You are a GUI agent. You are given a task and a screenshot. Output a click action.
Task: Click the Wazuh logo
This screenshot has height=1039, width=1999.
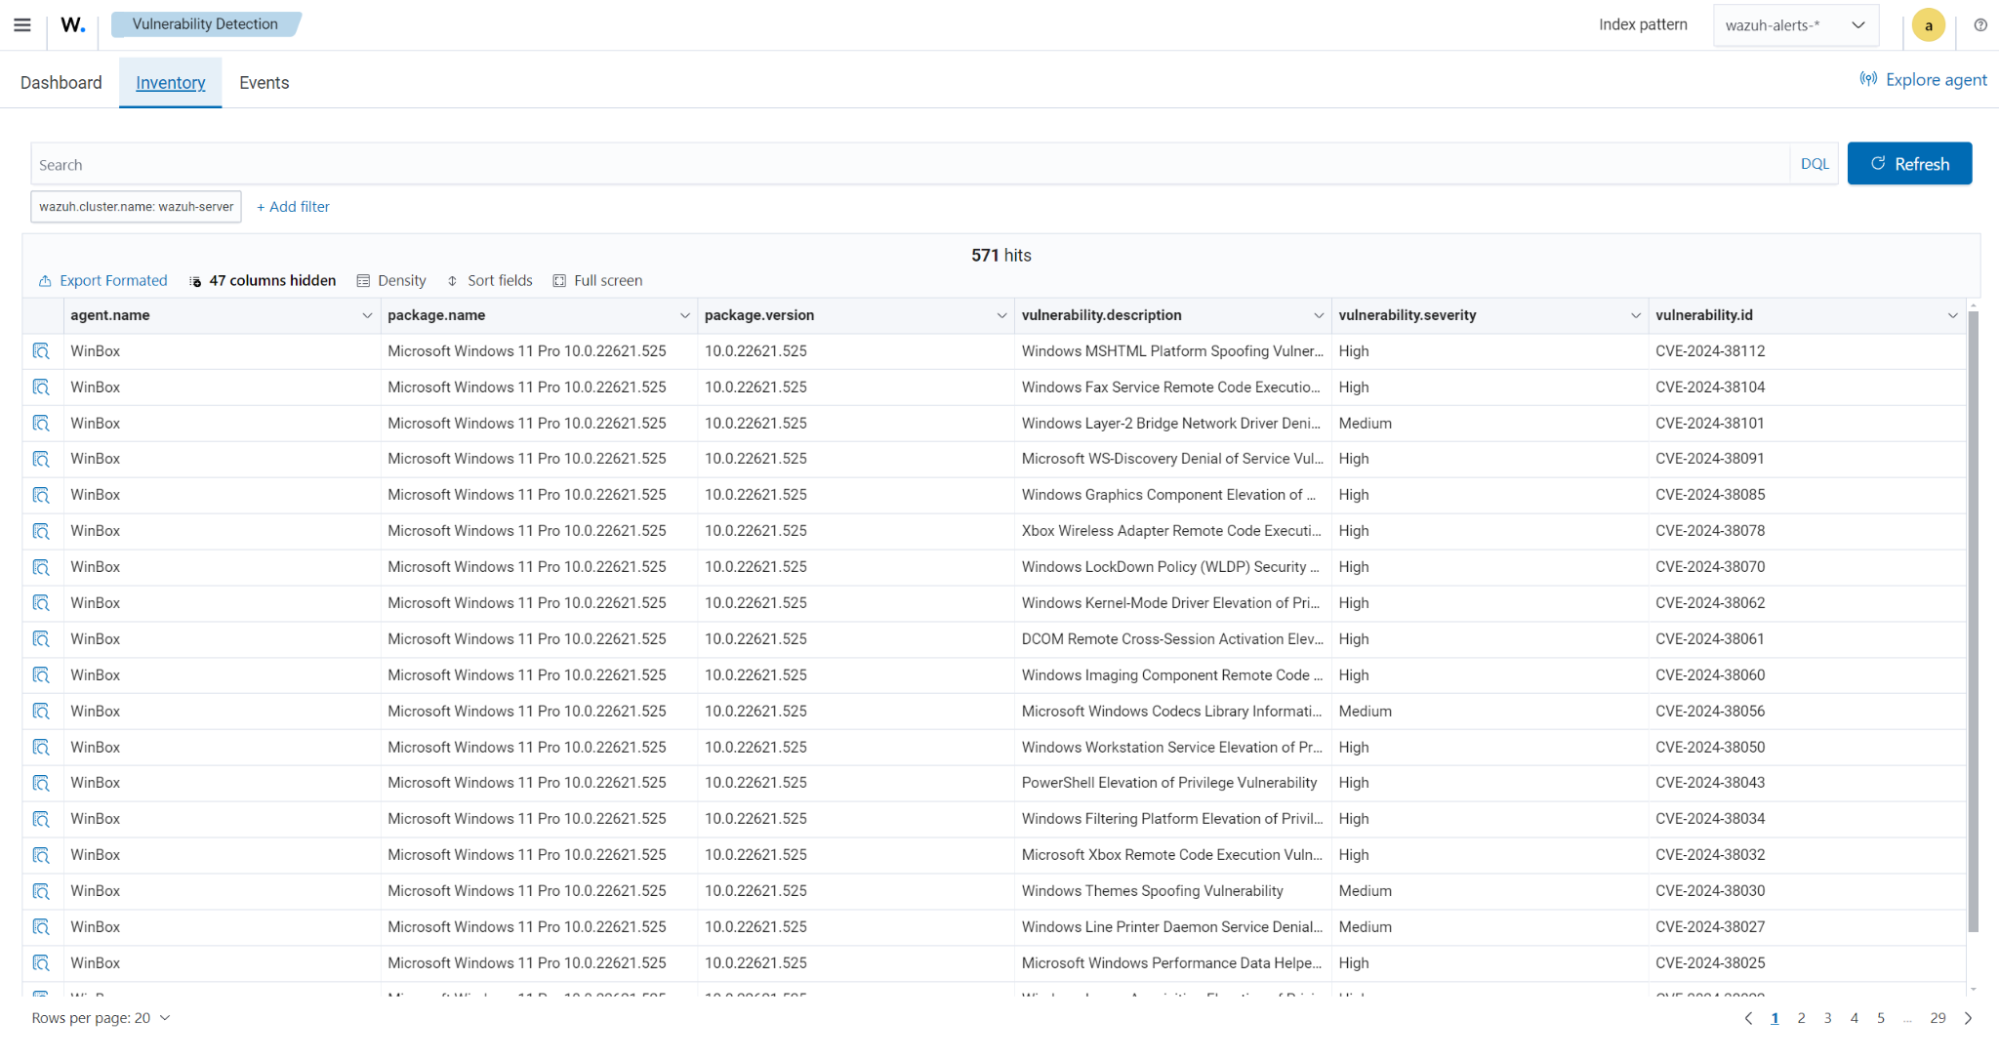[71, 25]
